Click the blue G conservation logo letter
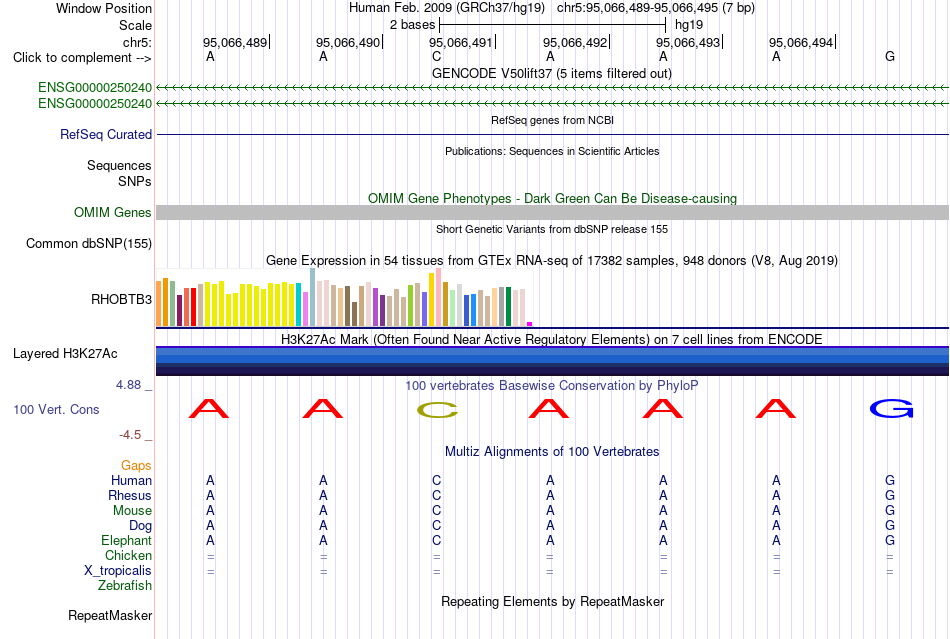Screen dimensions: 950x639 pyautogui.click(x=891, y=409)
